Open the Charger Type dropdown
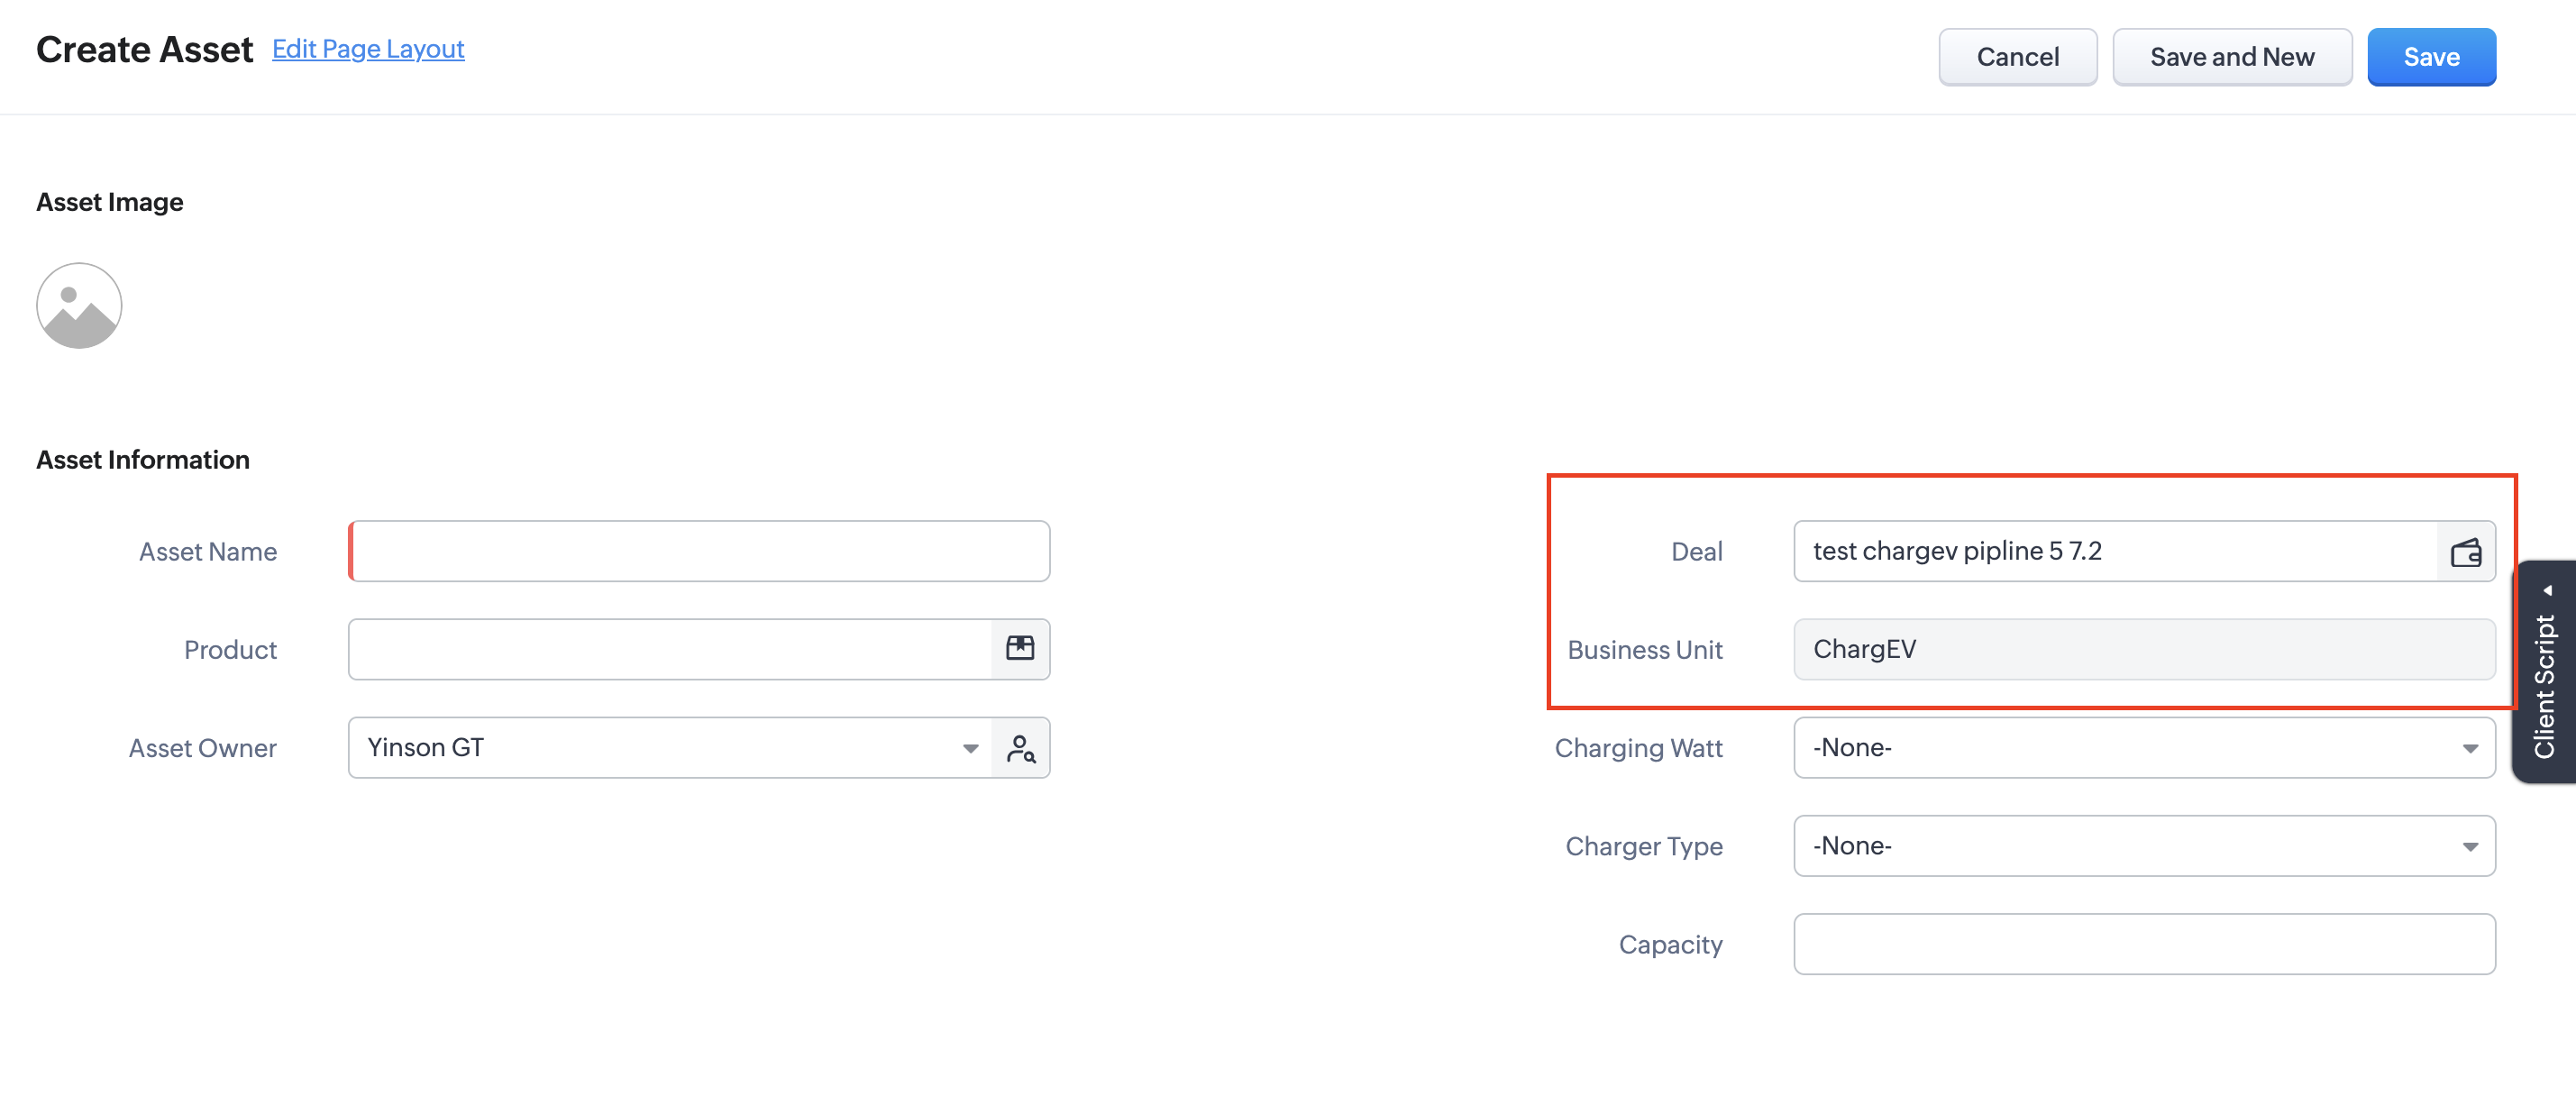Screen dimensions: 2576x1105 point(2143,846)
